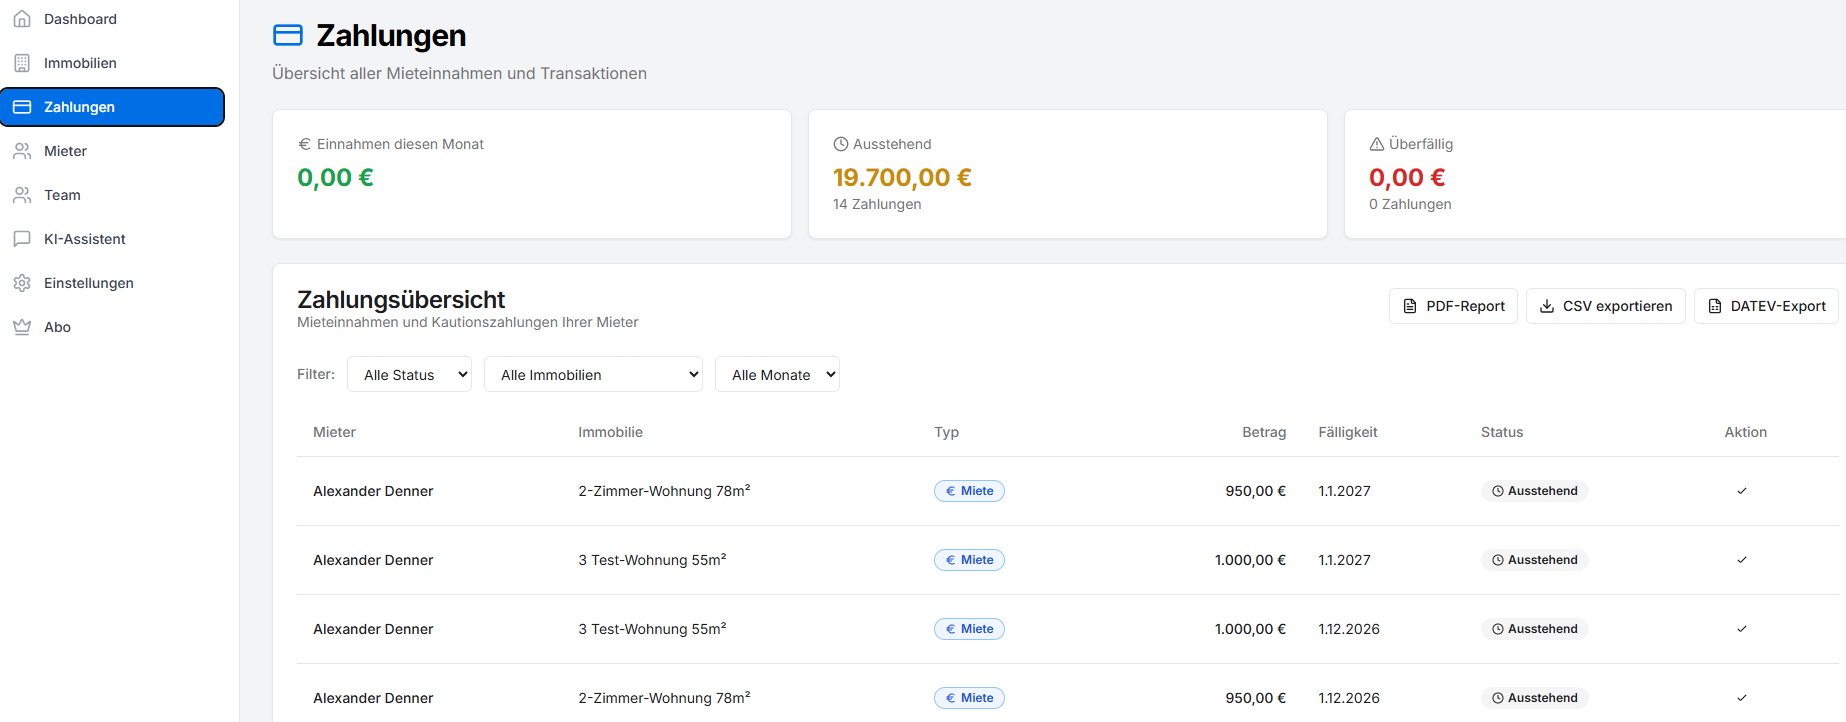Click the file icon on DATEV-Export
The height and width of the screenshot is (722, 1846).
pos(1715,306)
